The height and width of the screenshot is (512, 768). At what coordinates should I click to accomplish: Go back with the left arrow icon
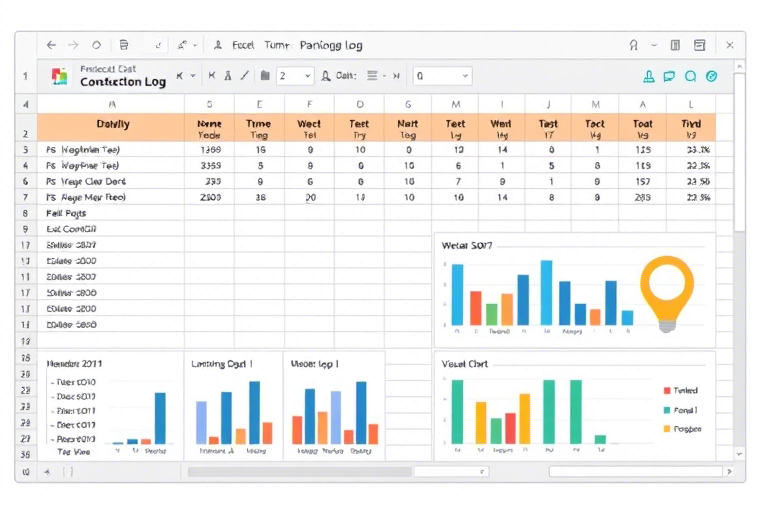[x=51, y=45]
